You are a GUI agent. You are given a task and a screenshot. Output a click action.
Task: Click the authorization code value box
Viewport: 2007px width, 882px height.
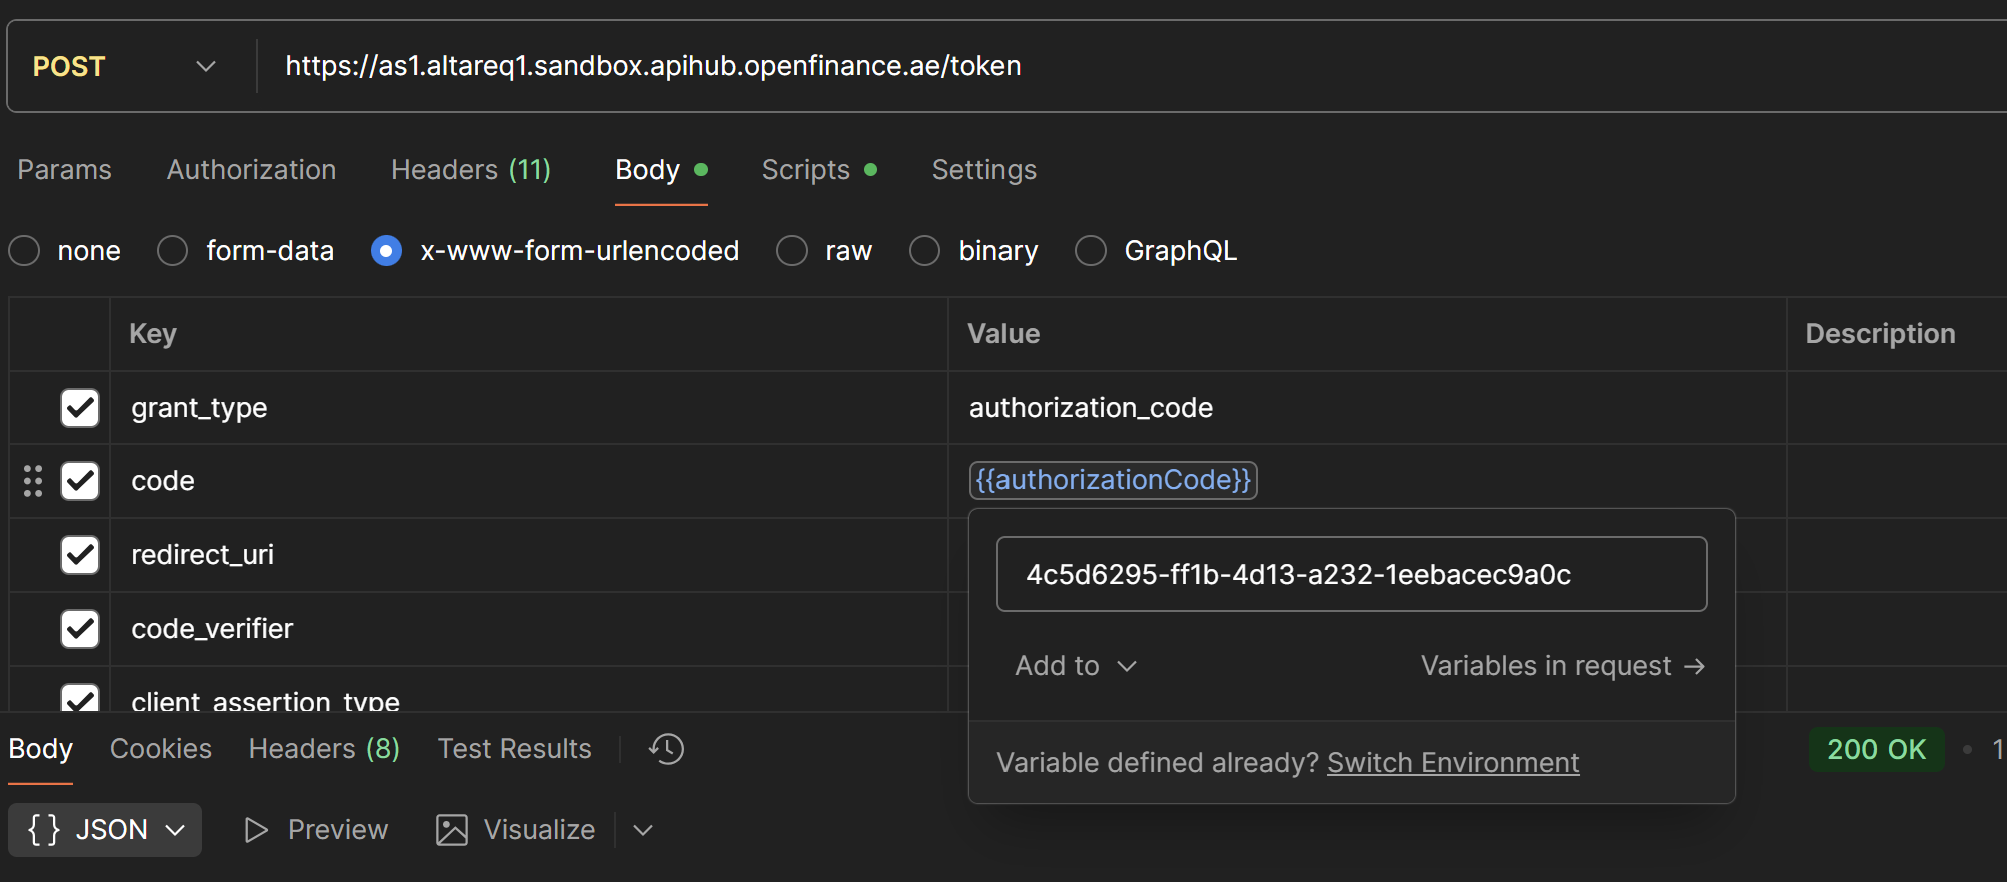coord(1350,574)
